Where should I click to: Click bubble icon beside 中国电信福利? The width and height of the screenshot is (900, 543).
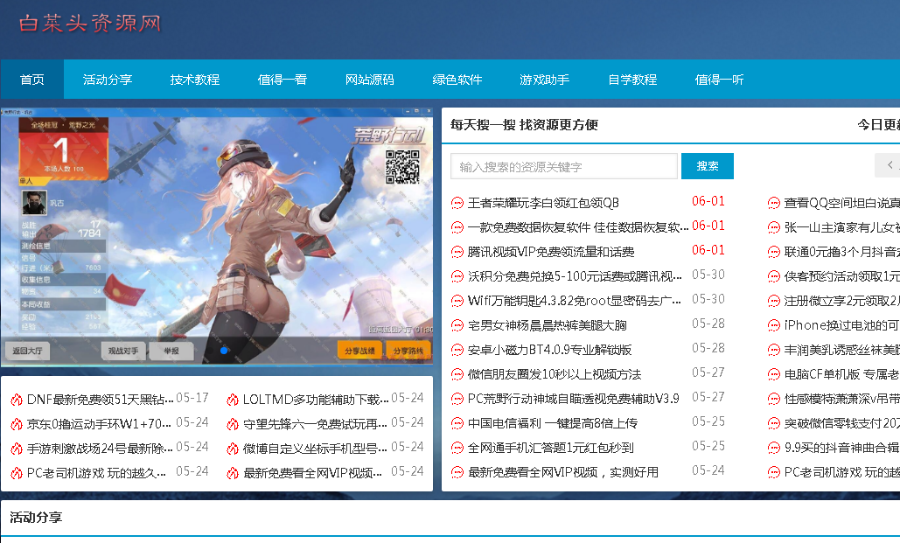point(457,424)
